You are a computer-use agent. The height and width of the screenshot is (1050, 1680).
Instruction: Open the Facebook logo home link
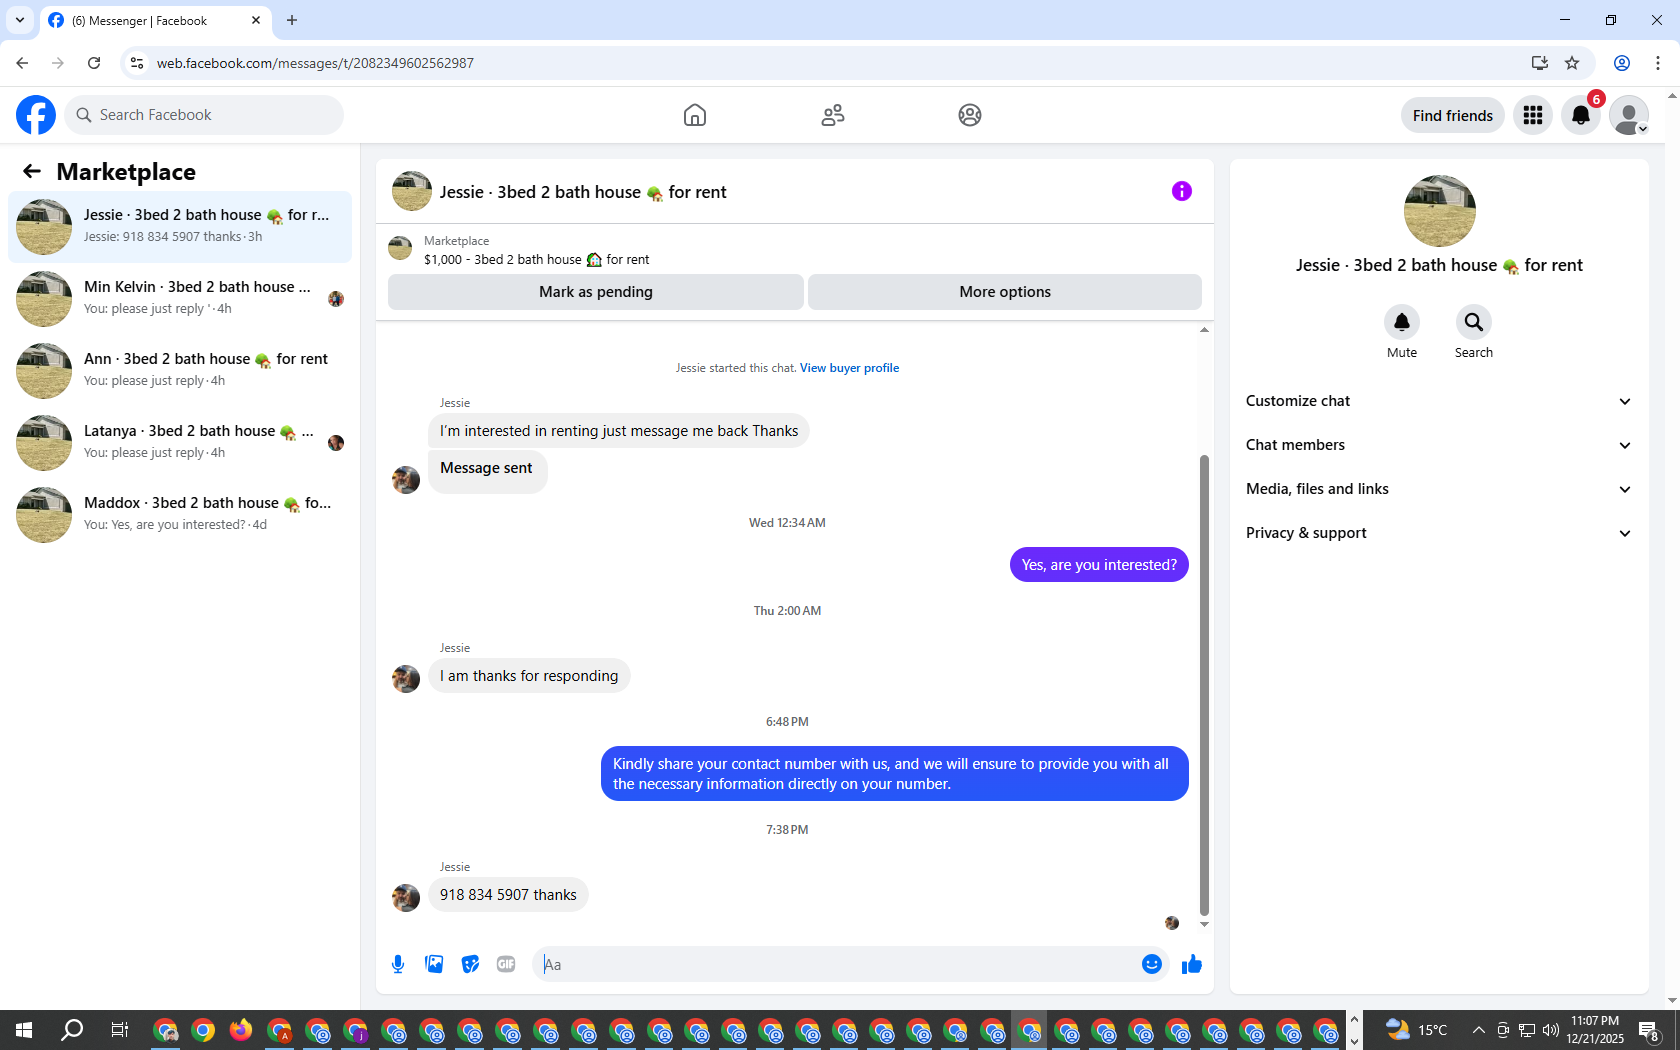click(36, 115)
